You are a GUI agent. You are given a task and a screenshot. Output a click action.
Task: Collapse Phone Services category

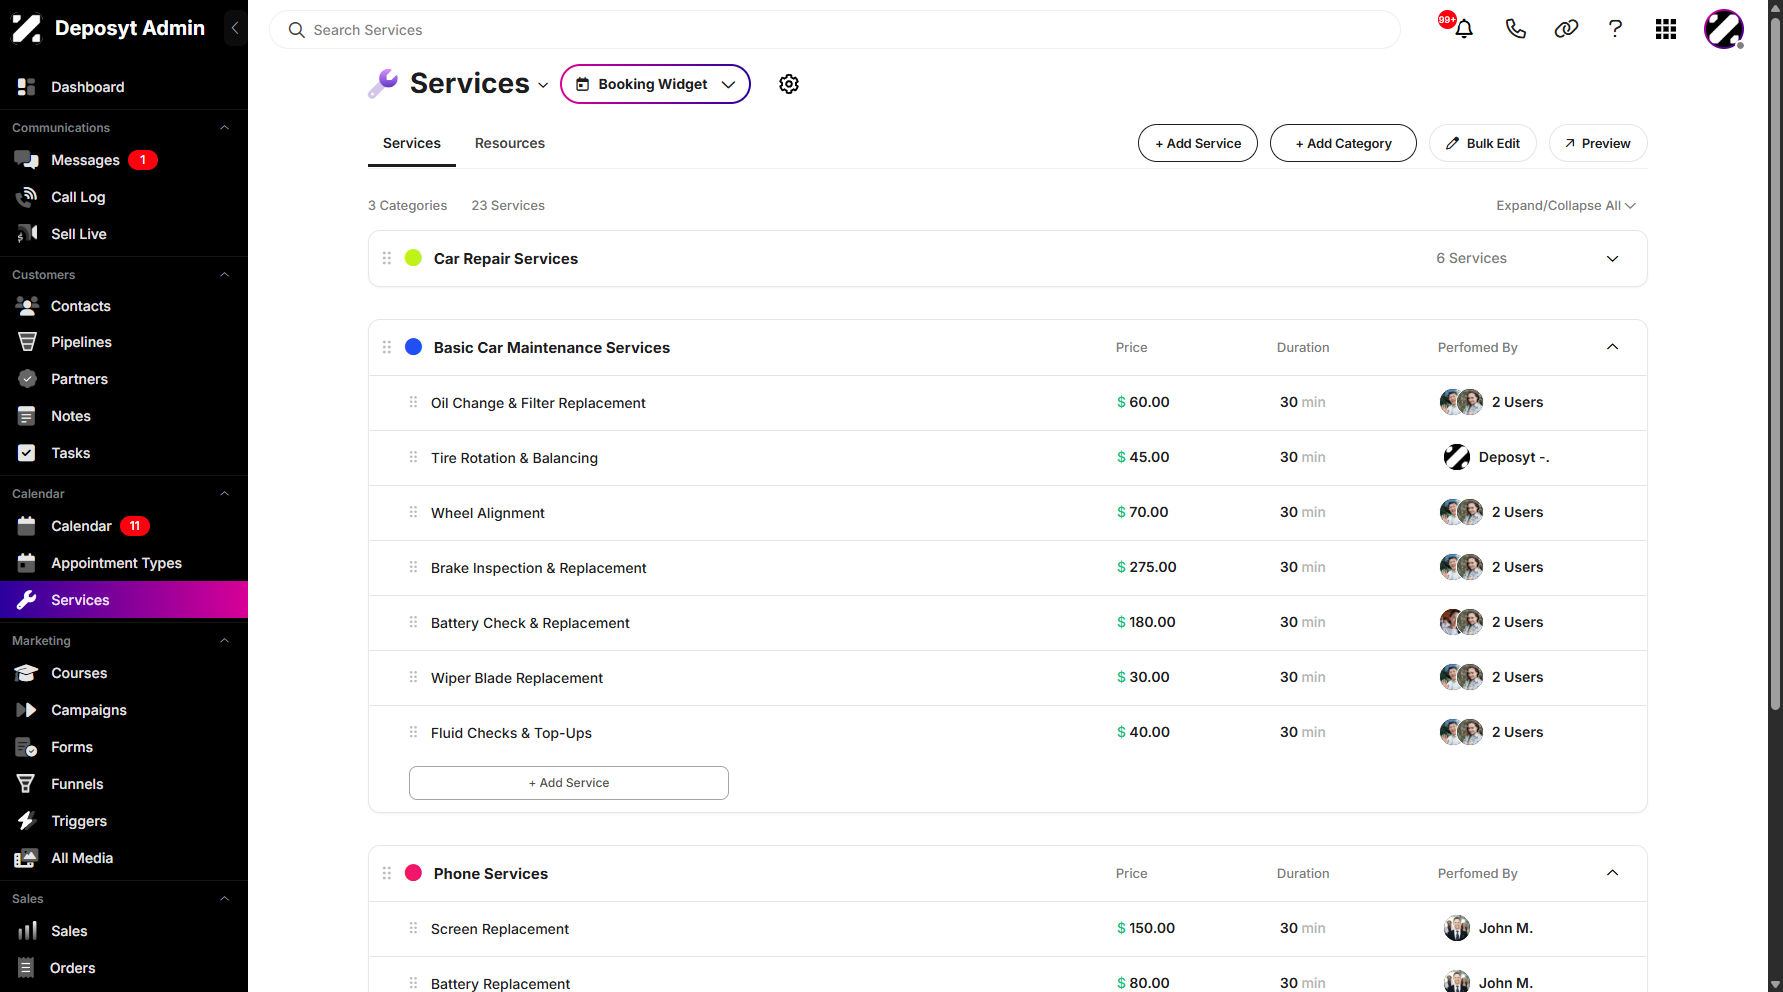click(x=1612, y=873)
